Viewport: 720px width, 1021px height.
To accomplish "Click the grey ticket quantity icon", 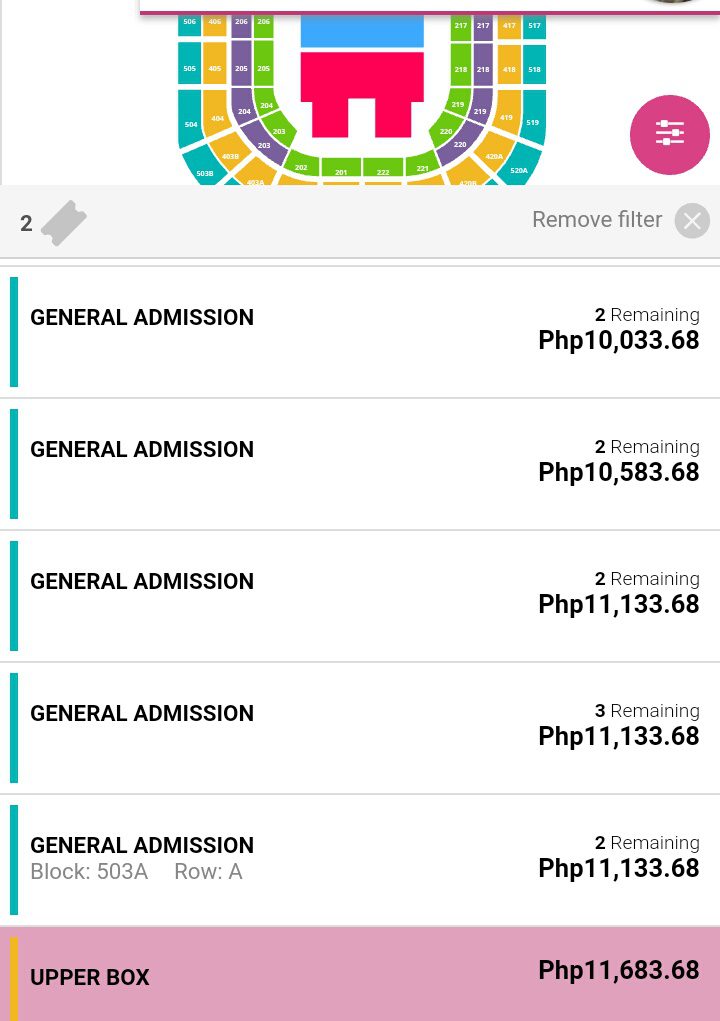I will (x=64, y=223).
